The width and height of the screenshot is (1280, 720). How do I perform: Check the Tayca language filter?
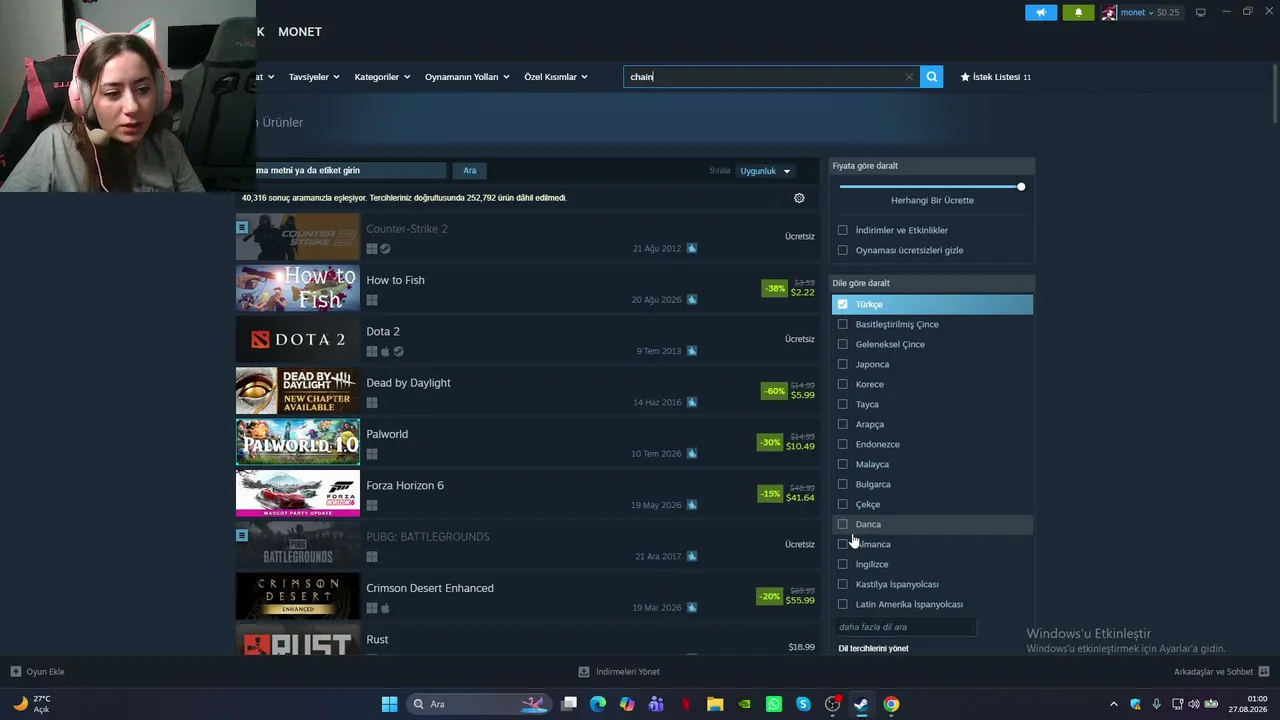point(842,404)
